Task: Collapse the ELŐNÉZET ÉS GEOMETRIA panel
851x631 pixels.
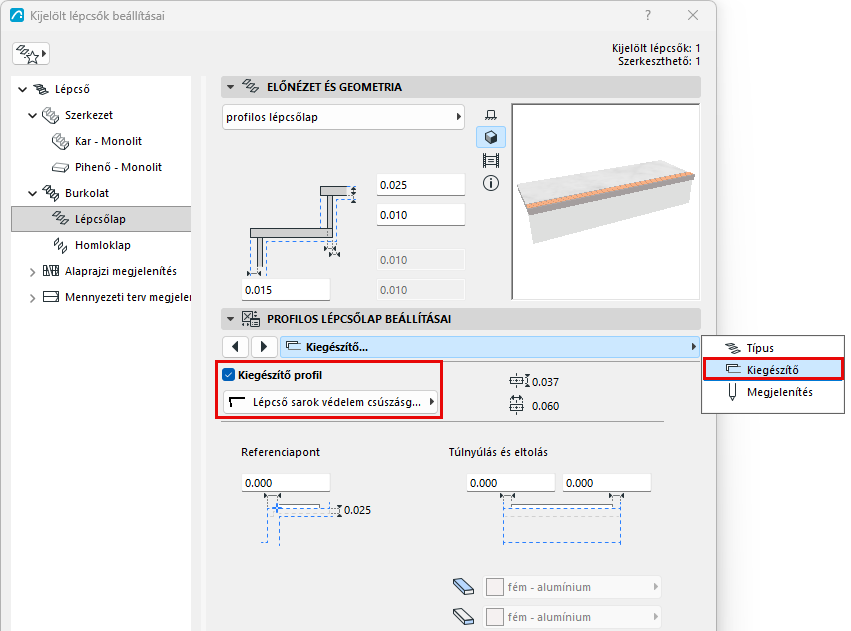Action: click(231, 87)
